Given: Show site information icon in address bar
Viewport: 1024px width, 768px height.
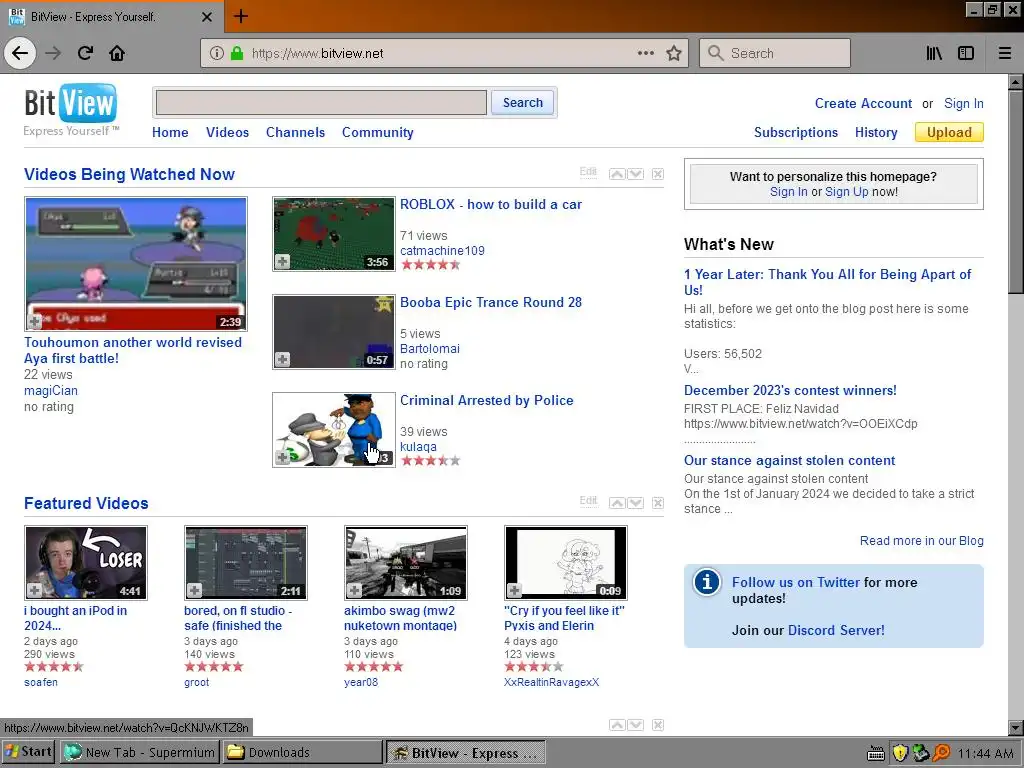Looking at the screenshot, I should 217,53.
